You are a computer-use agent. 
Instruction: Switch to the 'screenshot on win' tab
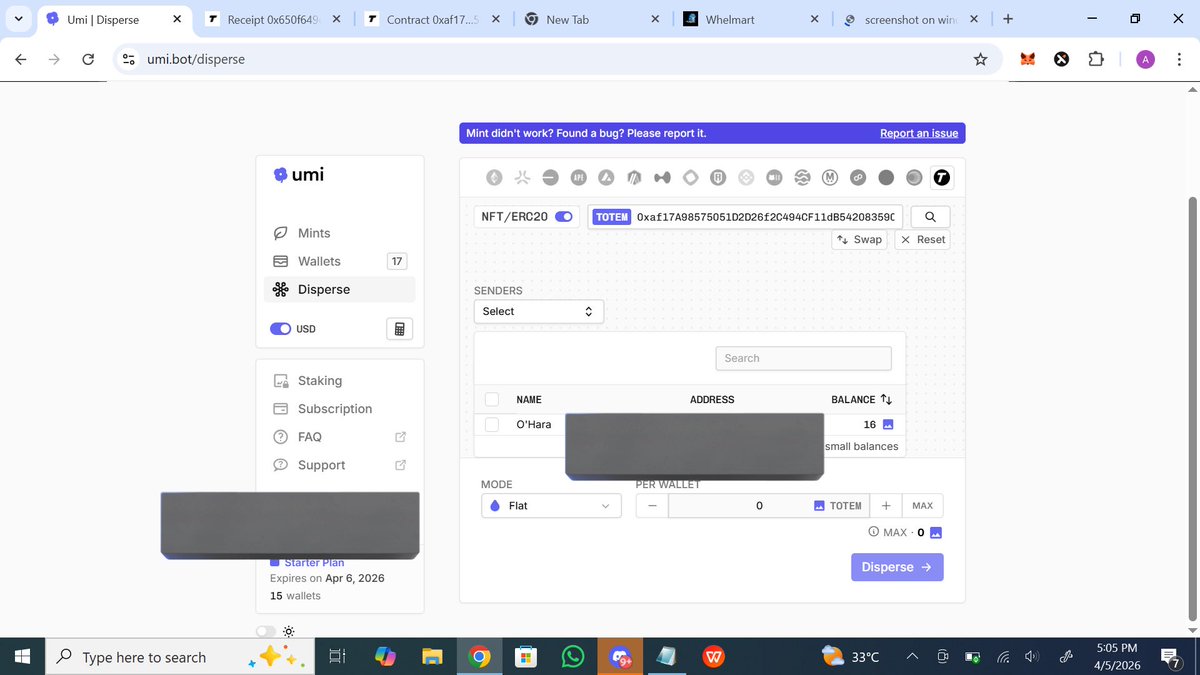point(909,19)
